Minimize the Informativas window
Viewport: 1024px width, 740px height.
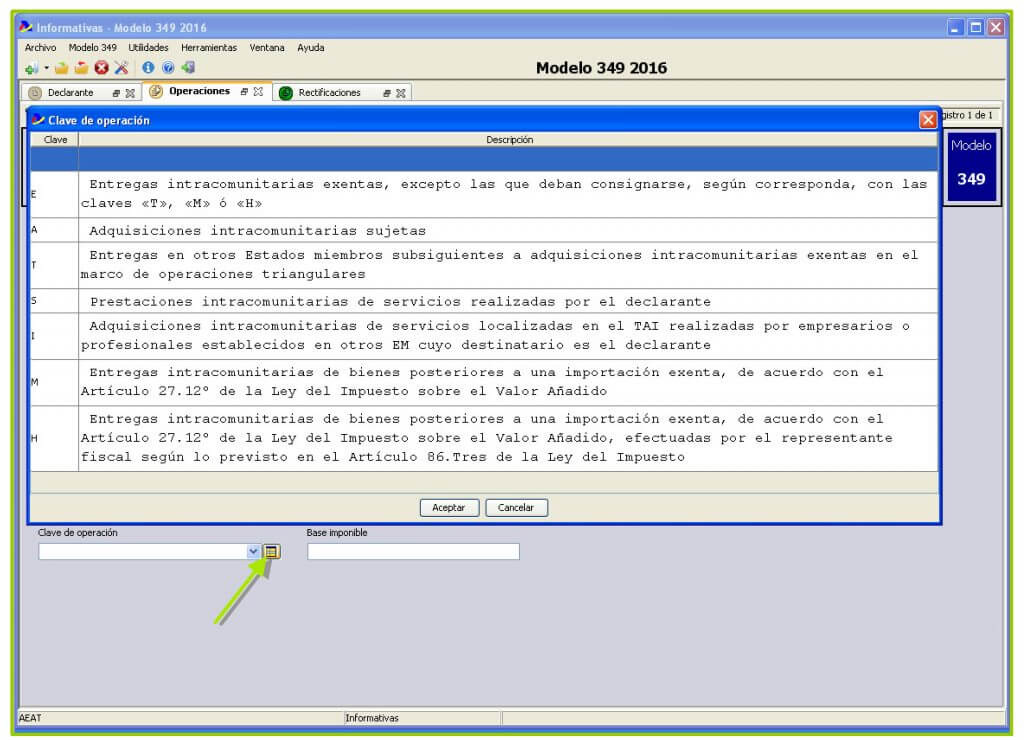(x=955, y=27)
